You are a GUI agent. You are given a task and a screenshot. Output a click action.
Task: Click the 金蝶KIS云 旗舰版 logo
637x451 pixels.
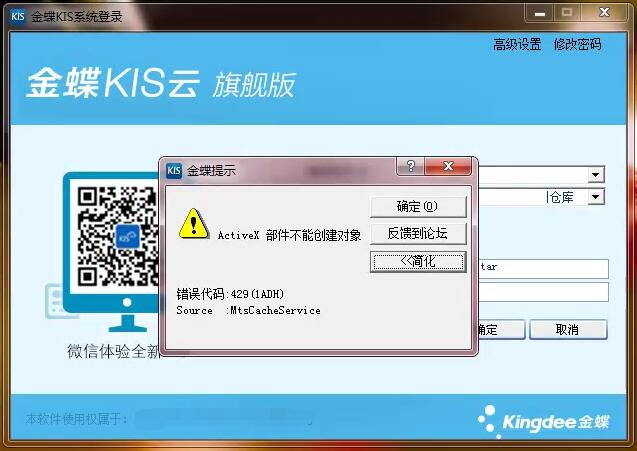point(160,85)
